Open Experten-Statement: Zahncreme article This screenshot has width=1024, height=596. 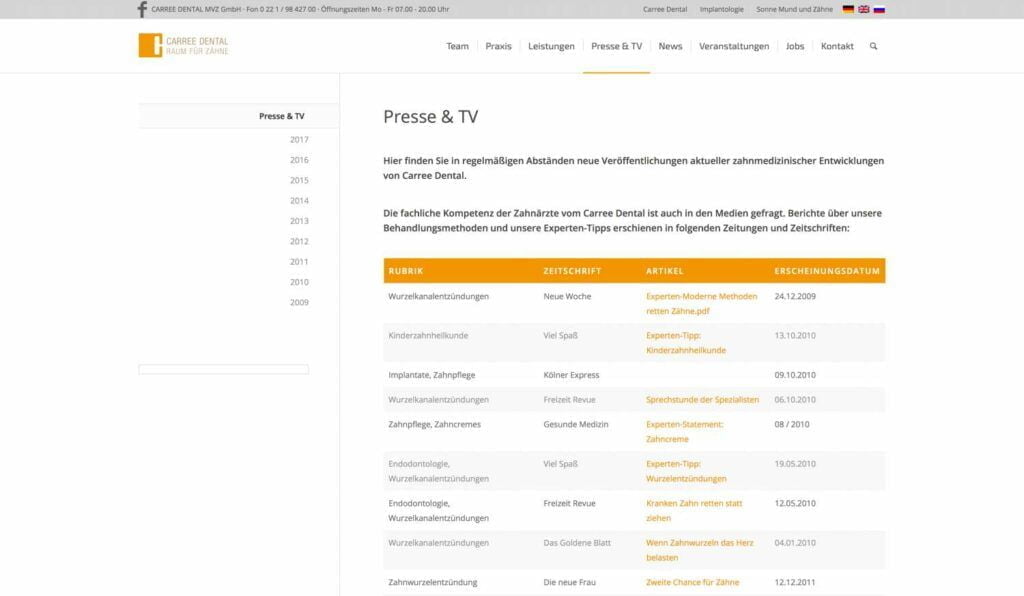pos(684,431)
